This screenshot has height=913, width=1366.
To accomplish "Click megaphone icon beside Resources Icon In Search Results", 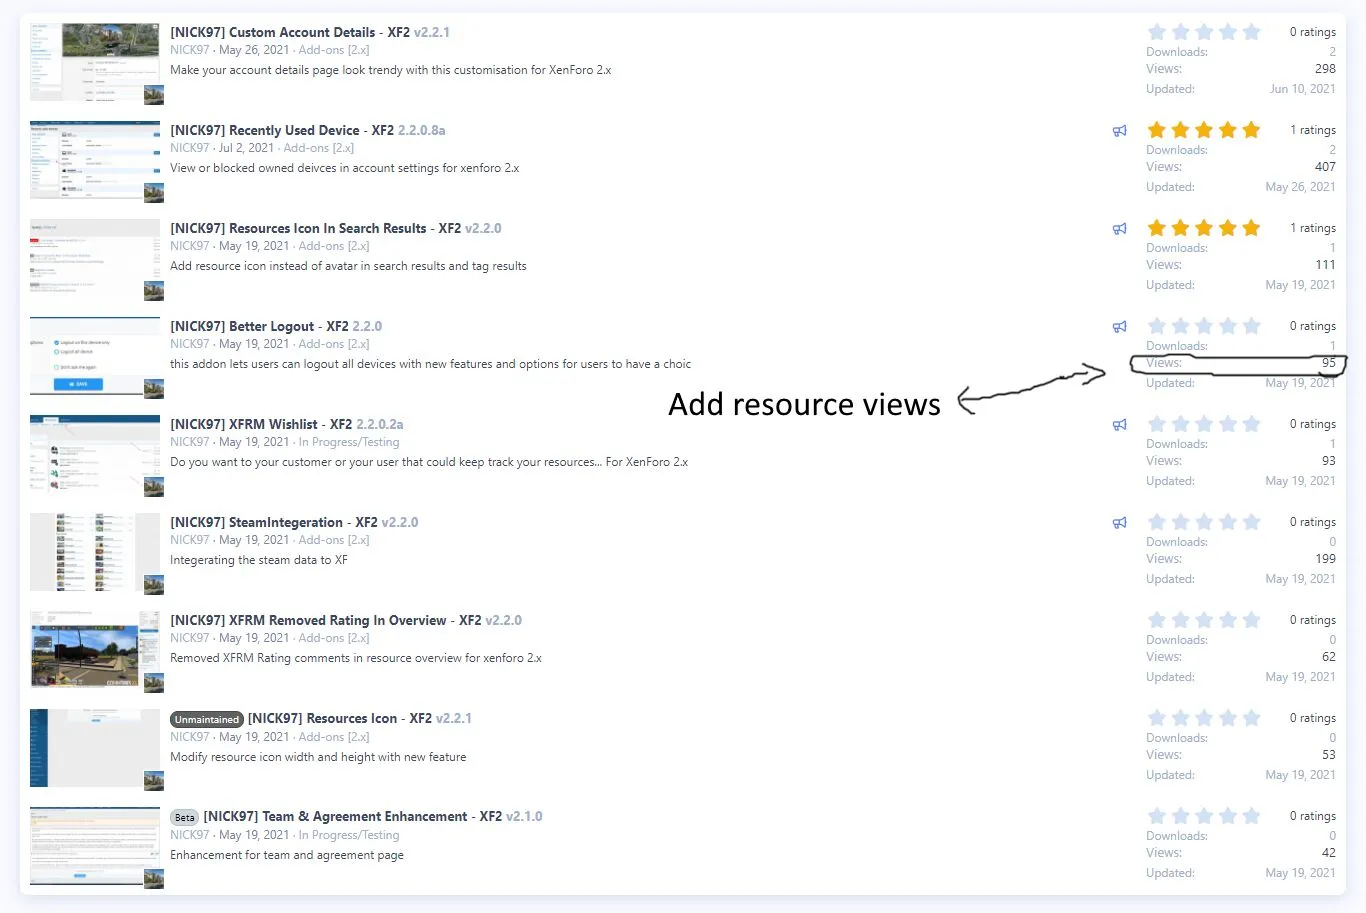I will click(x=1119, y=229).
